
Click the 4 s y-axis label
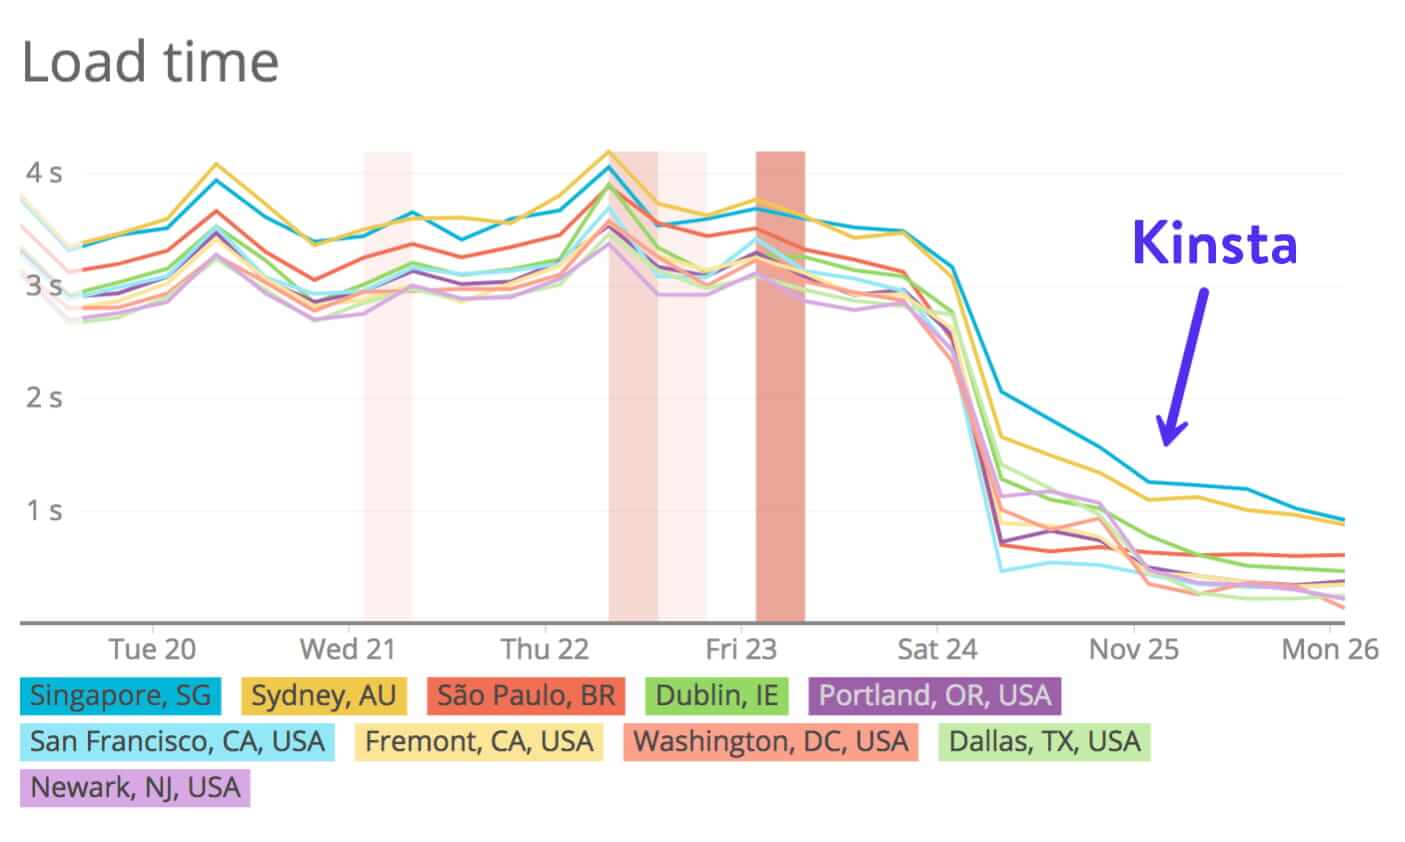coord(43,173)
